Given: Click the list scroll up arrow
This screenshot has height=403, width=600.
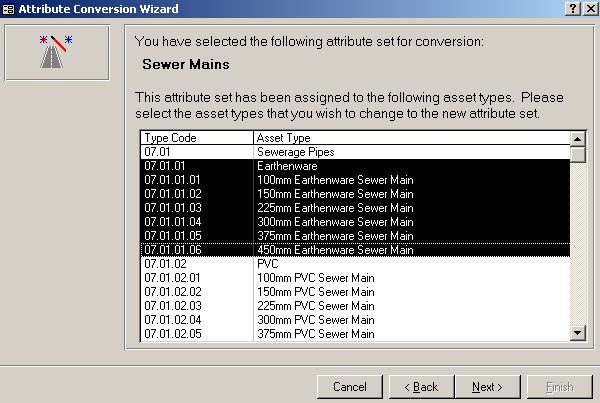Looking at the screenshot, I should point(577,139).
